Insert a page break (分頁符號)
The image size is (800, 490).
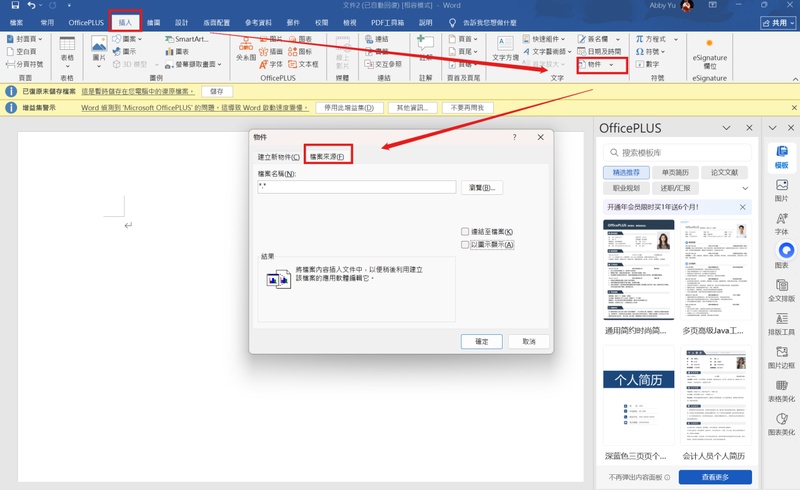24,64
